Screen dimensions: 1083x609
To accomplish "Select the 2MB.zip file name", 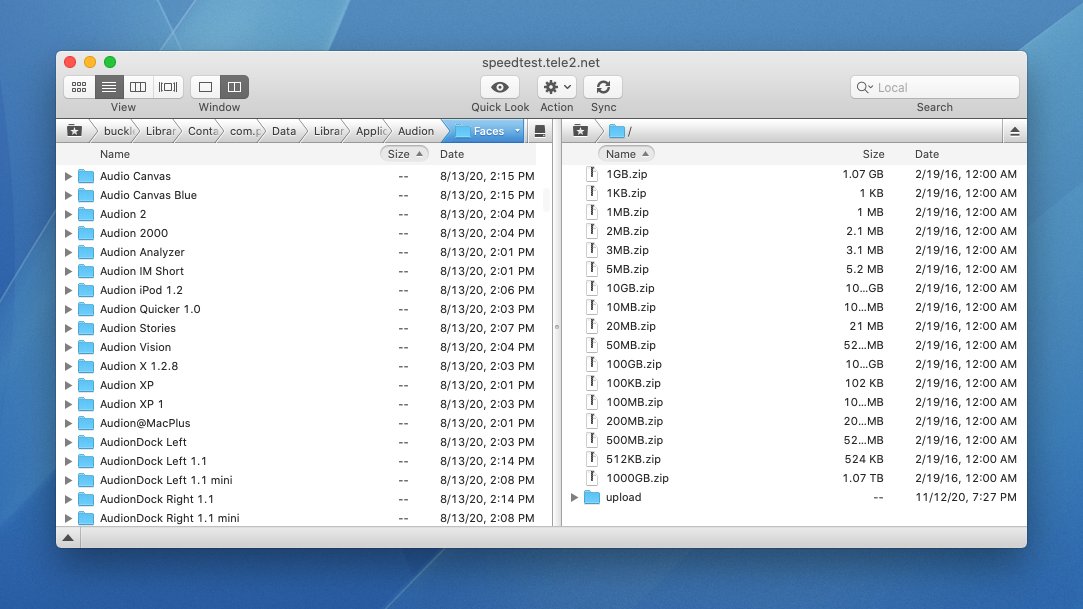I will (627, 231).
